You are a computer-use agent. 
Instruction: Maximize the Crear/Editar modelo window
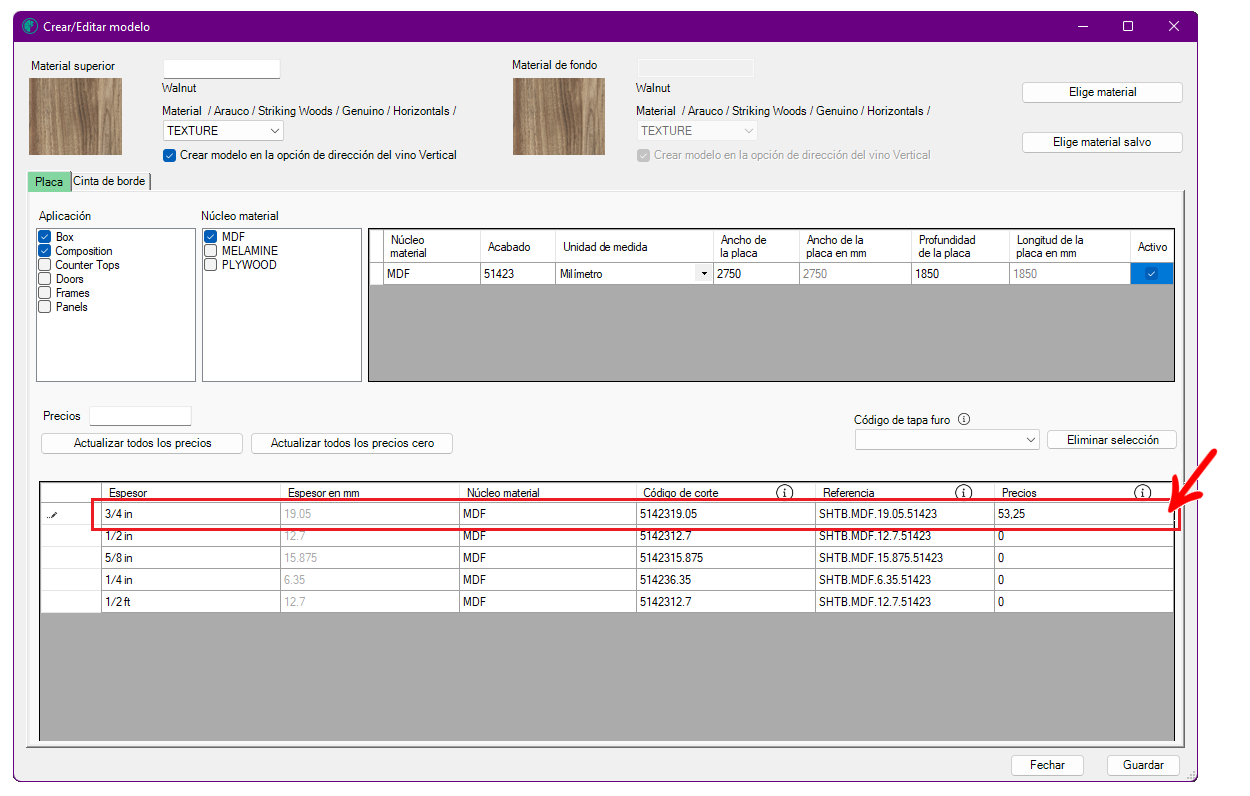tap(1128, 27)
